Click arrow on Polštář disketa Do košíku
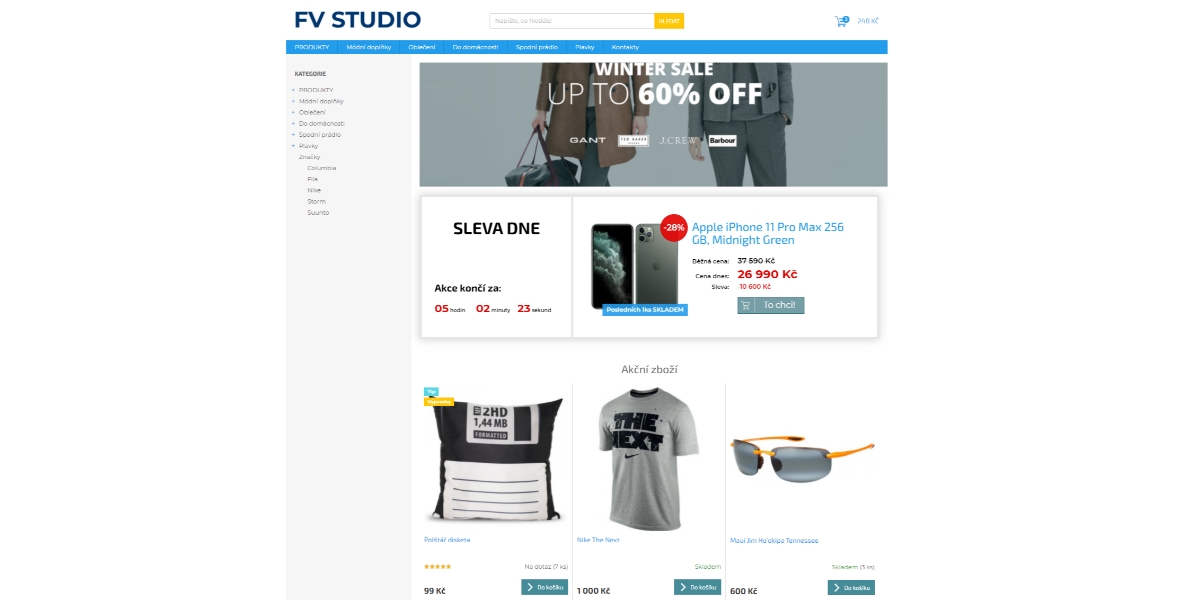Image resolution: width=1200 pixels, height=600 pixels. click(530, 587)
